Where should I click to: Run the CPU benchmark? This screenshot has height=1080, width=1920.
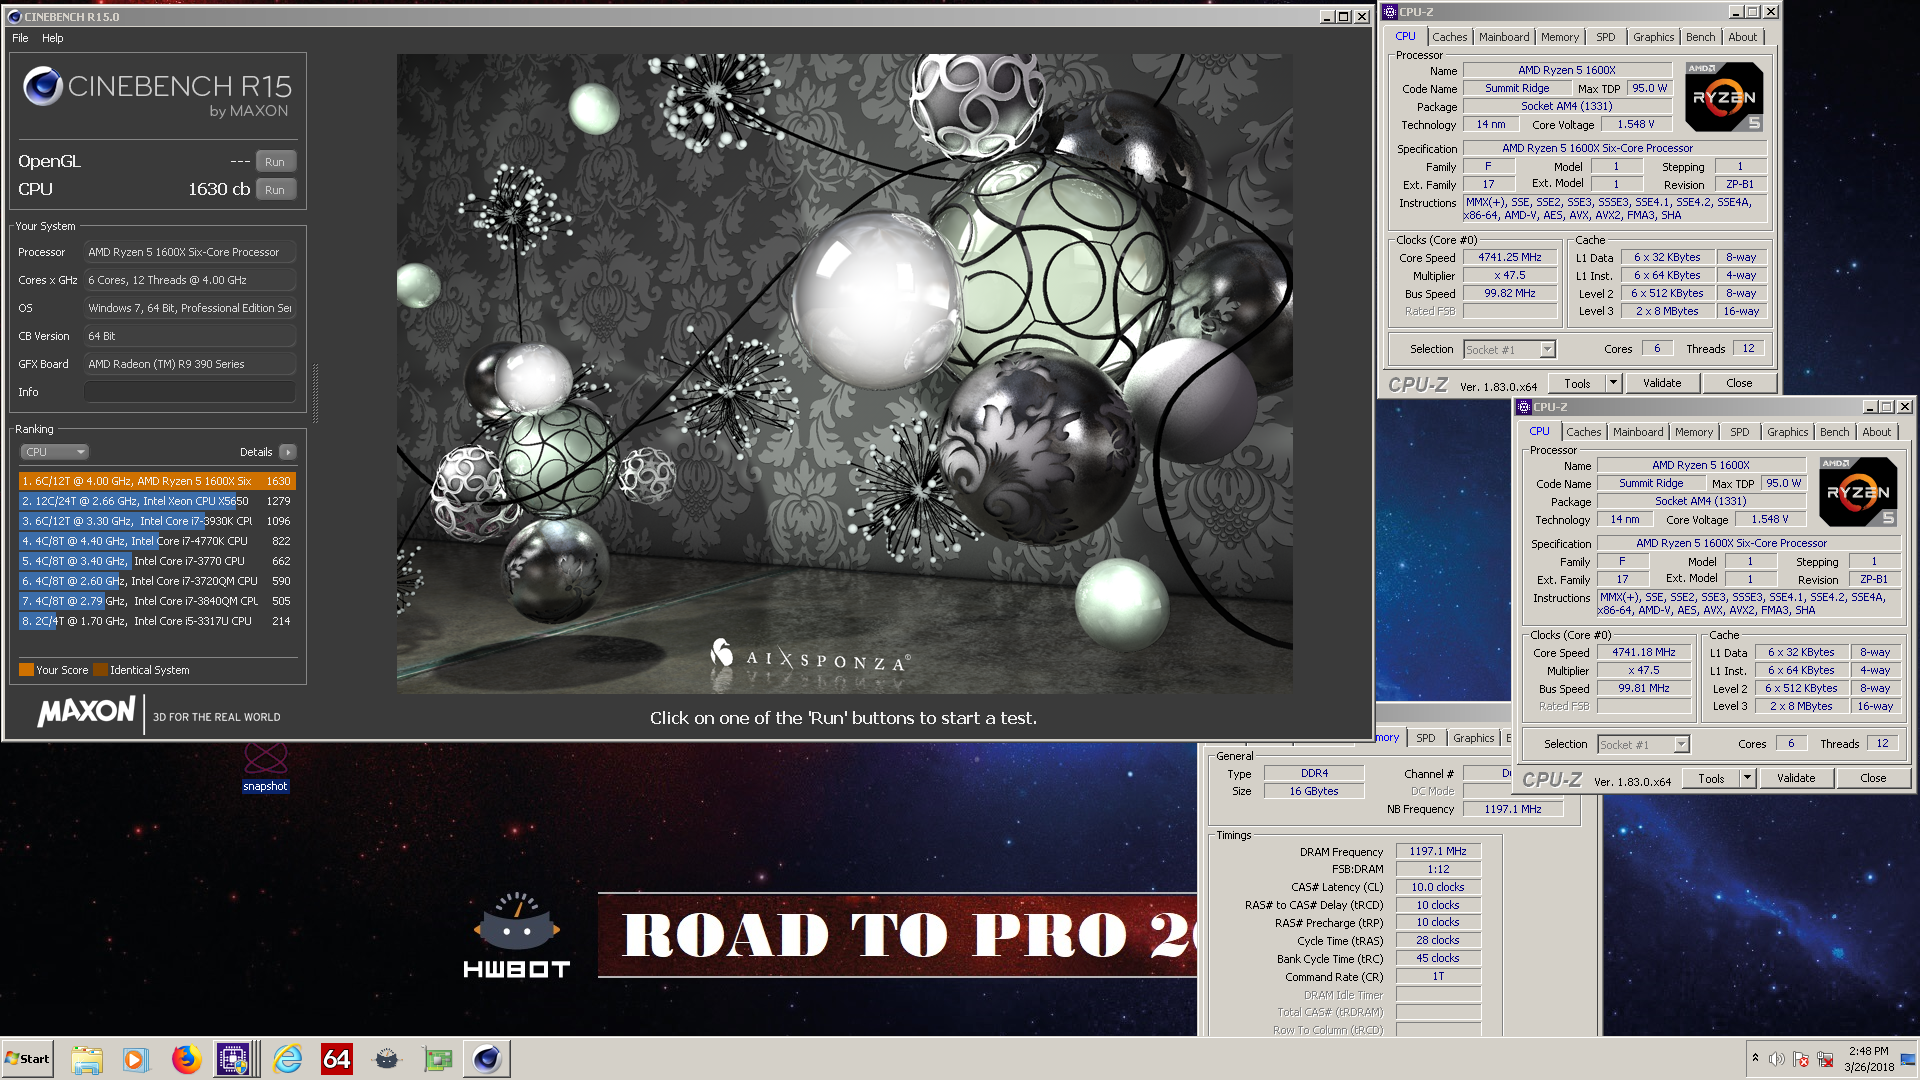[275, 190]
